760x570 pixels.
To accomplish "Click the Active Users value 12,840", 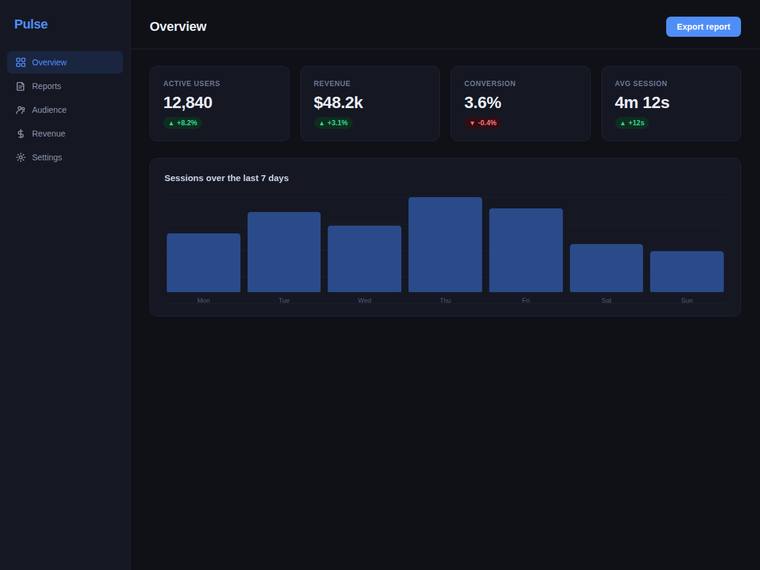I will (x=188, y=103).
